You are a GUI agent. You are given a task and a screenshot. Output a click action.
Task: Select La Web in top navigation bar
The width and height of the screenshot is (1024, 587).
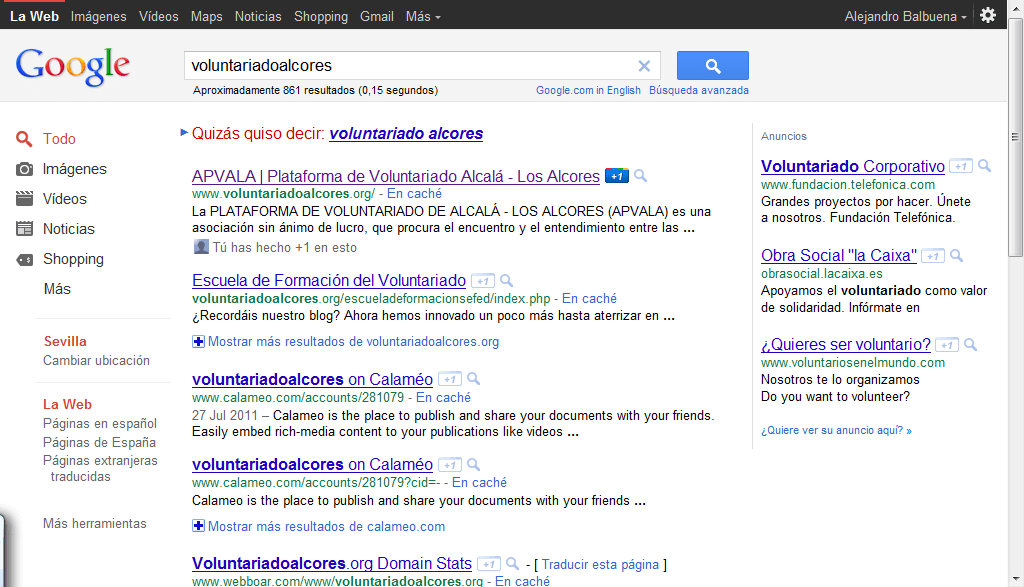pos(34,16)
